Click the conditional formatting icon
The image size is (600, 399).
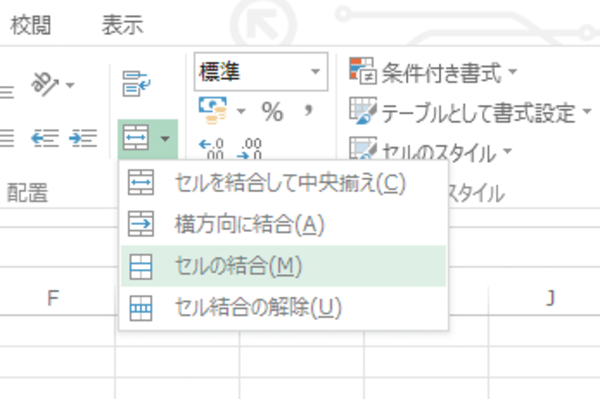362,71
